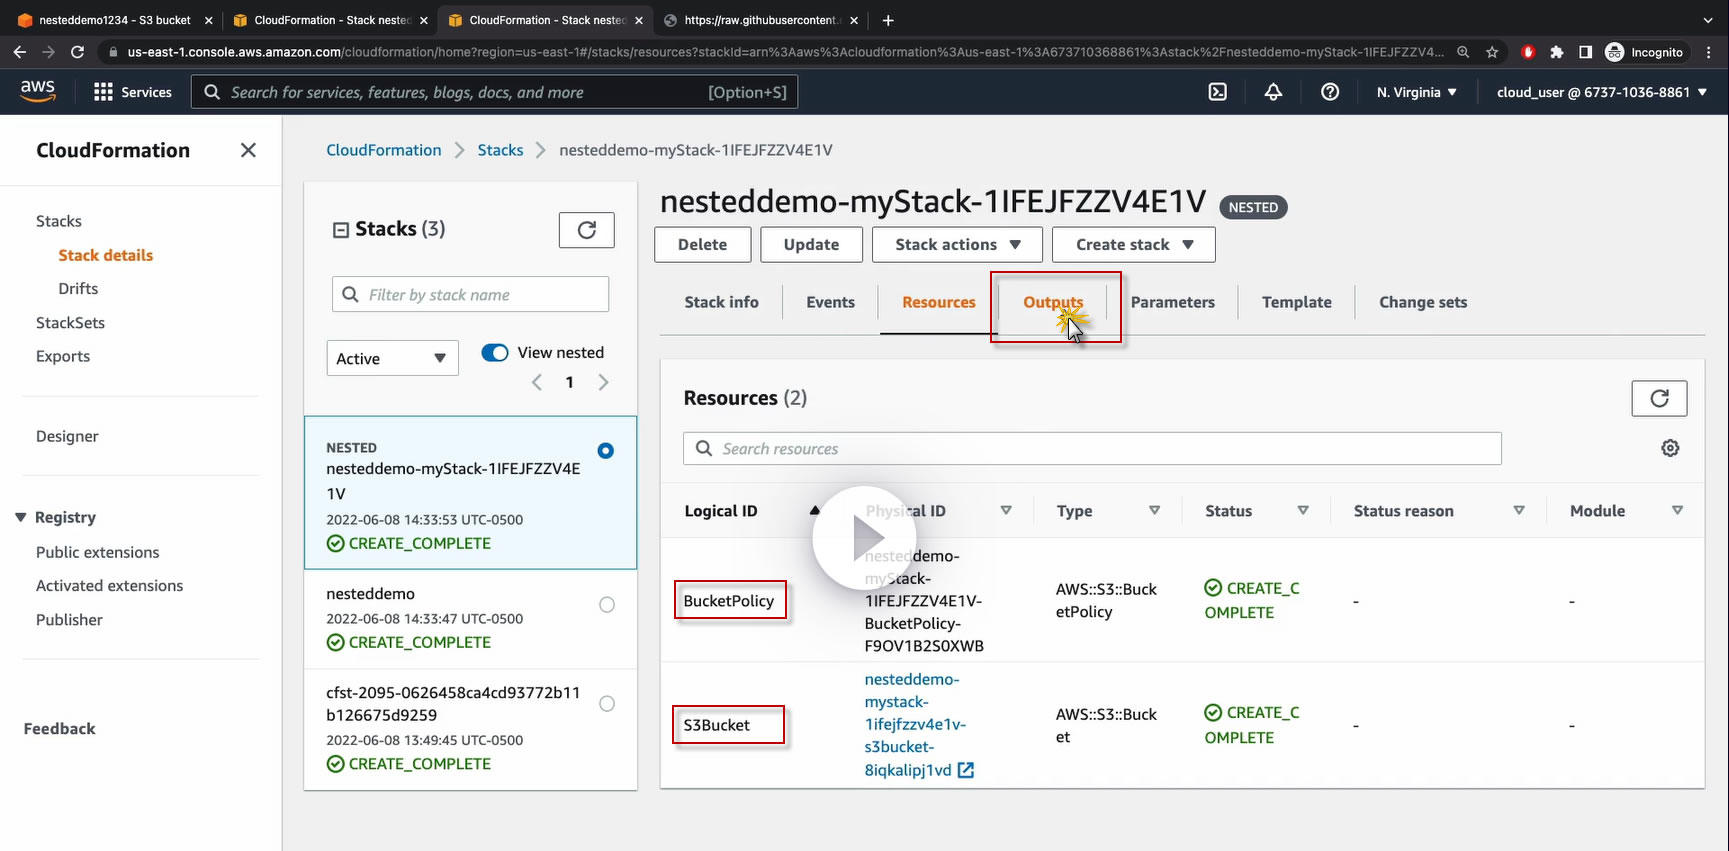Switch to the Outputs tab
This screenshot has height=851, width=1729.
(x=1053, y=302)
